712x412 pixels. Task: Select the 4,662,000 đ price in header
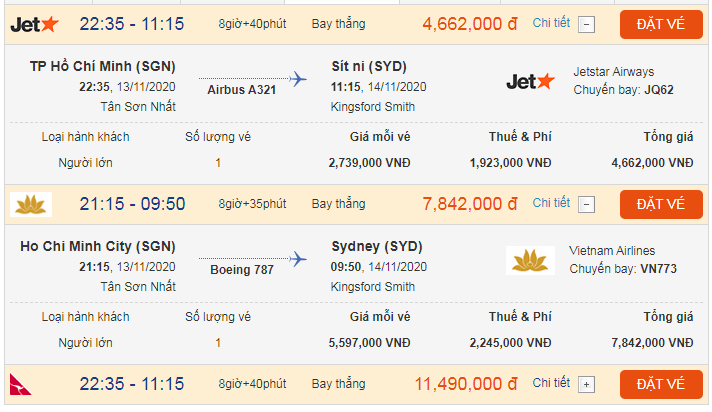469,23
